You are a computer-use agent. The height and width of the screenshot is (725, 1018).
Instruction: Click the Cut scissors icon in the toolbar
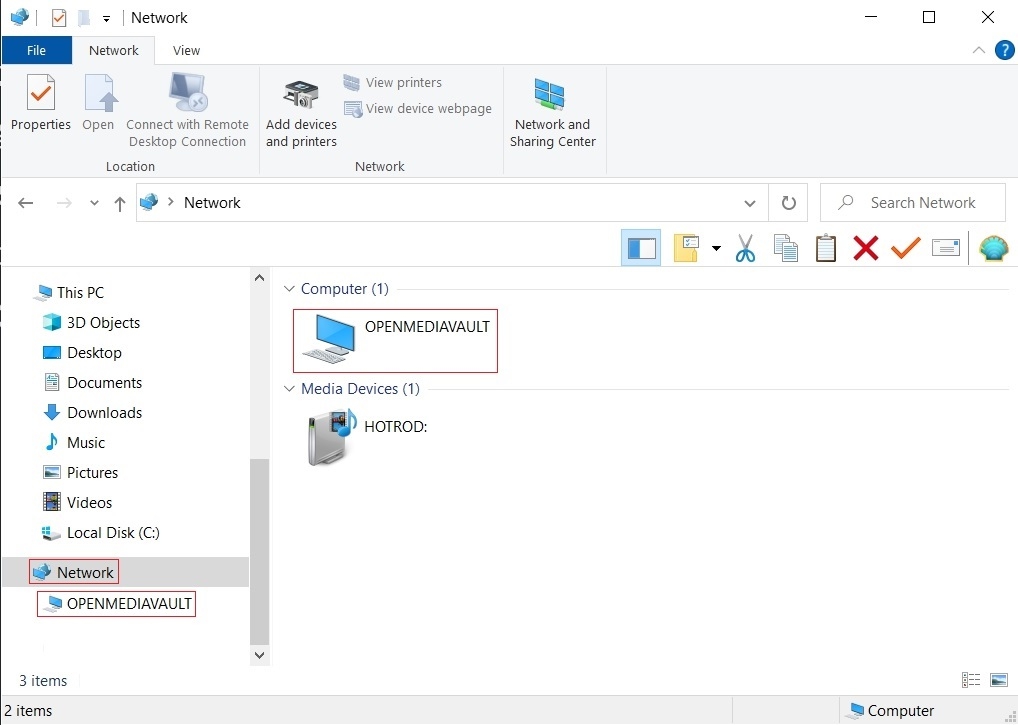745,248
